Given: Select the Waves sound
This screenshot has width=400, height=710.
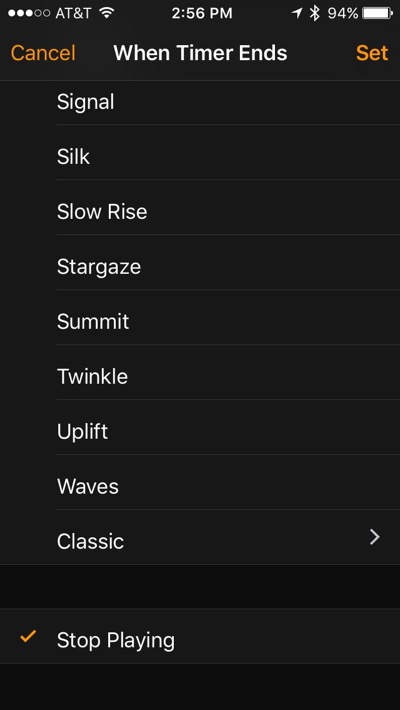Looking at the screenshot, I should [x=200, y=487].
